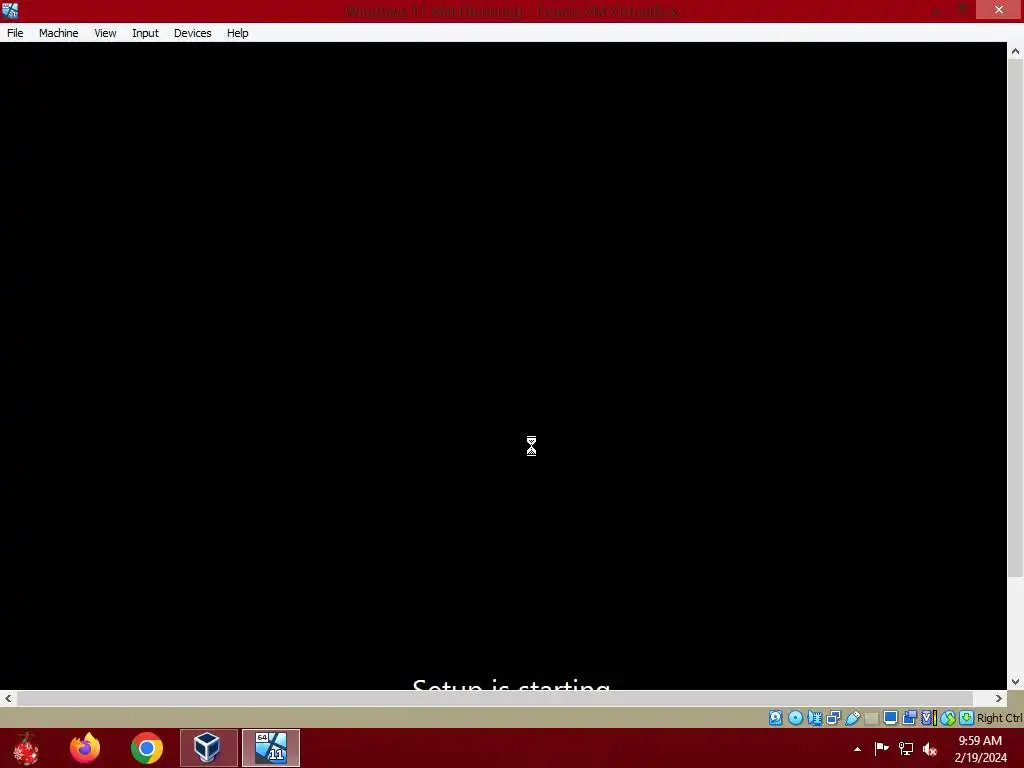Click the network tray icon
This screenshot has height=768, width=1024.
click(x=906, y=748)
